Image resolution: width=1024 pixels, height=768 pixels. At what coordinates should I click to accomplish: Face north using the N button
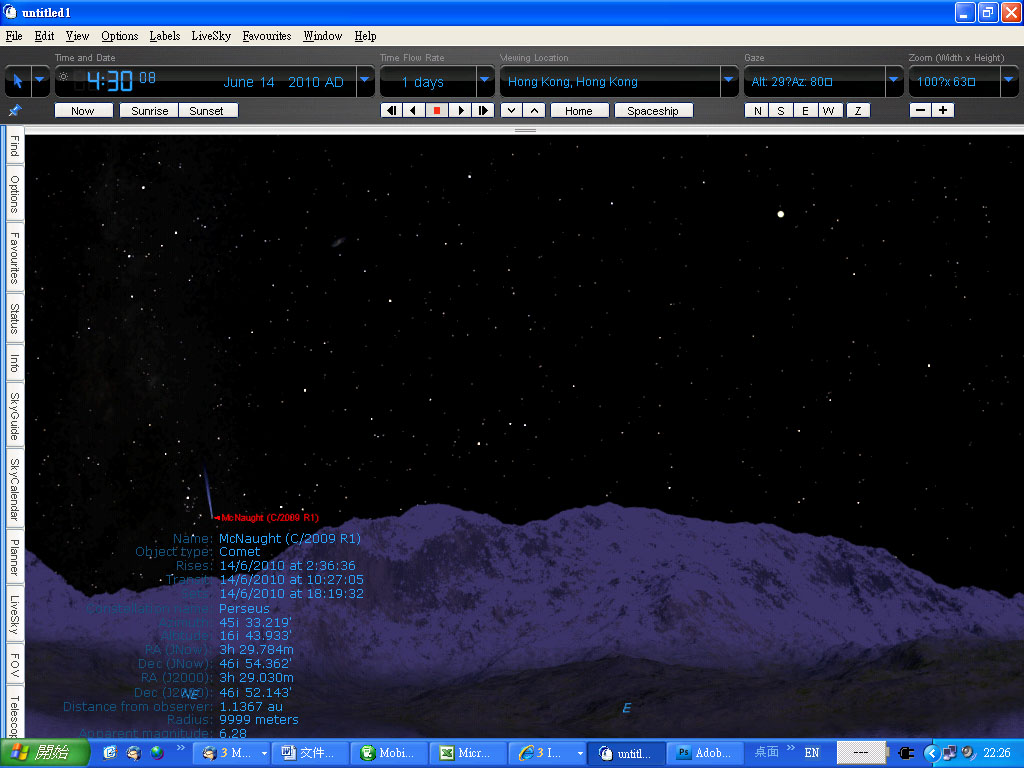coord(757,111)
